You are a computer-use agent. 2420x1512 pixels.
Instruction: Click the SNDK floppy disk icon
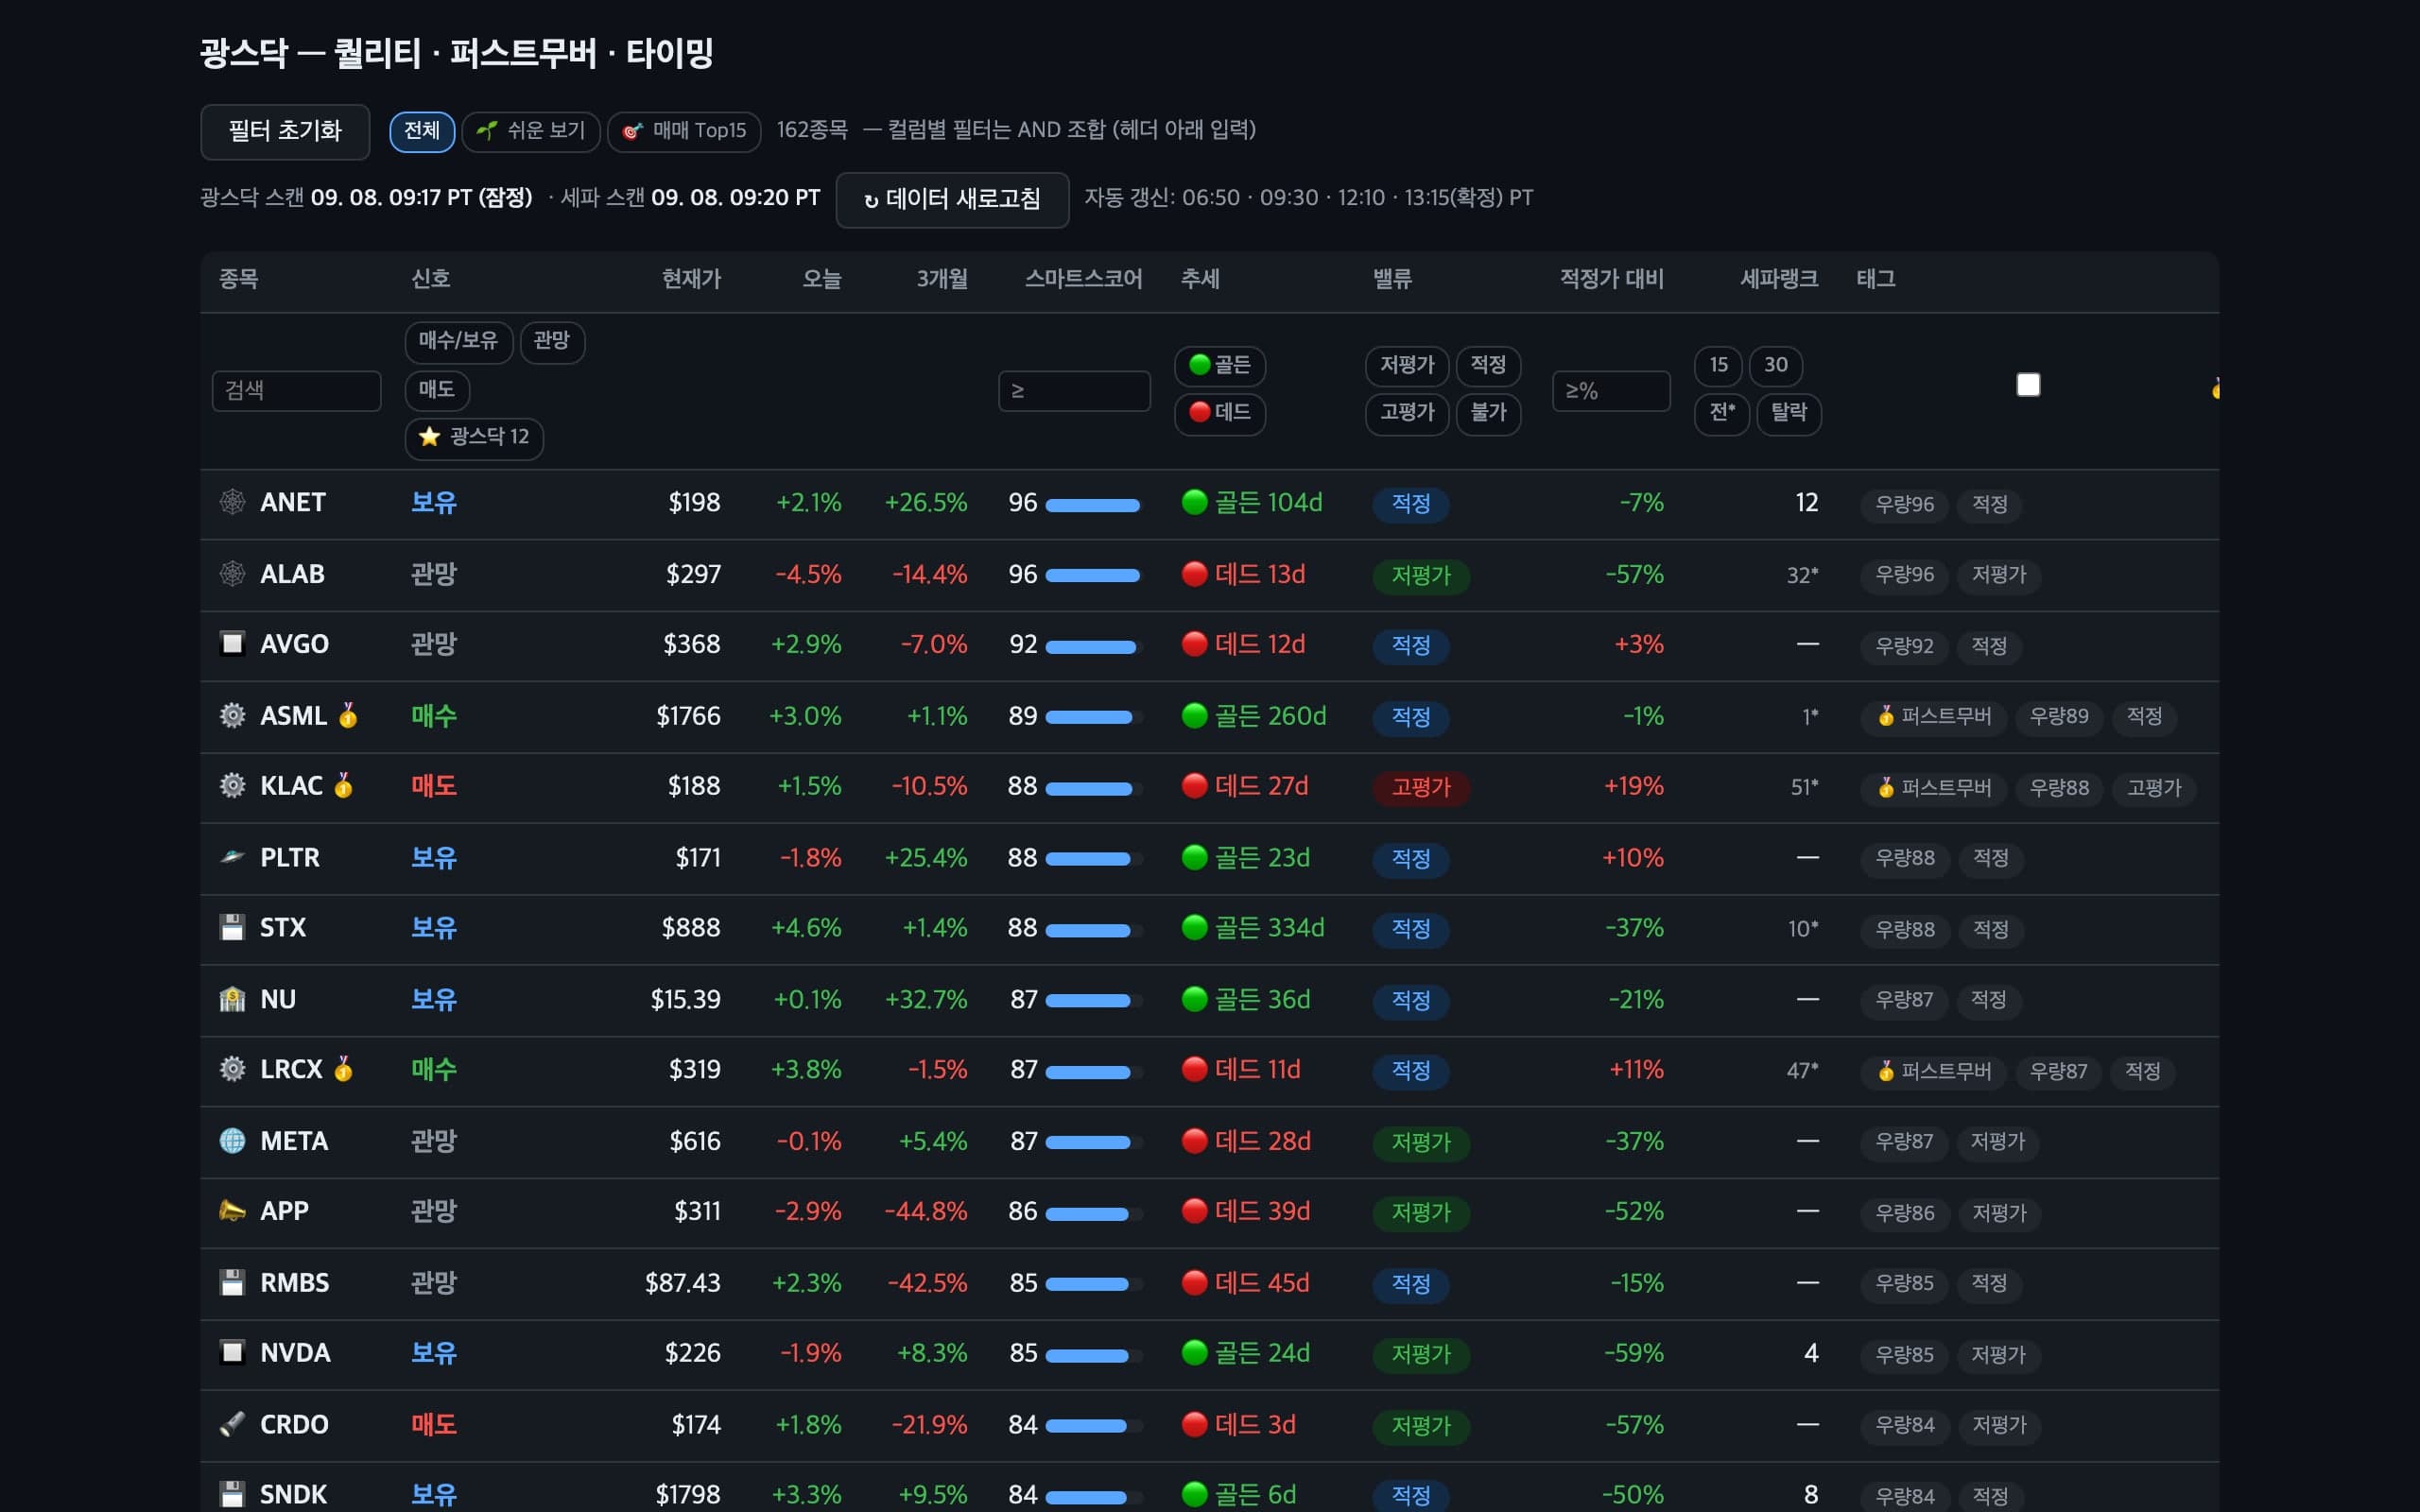click(232, 1494)
